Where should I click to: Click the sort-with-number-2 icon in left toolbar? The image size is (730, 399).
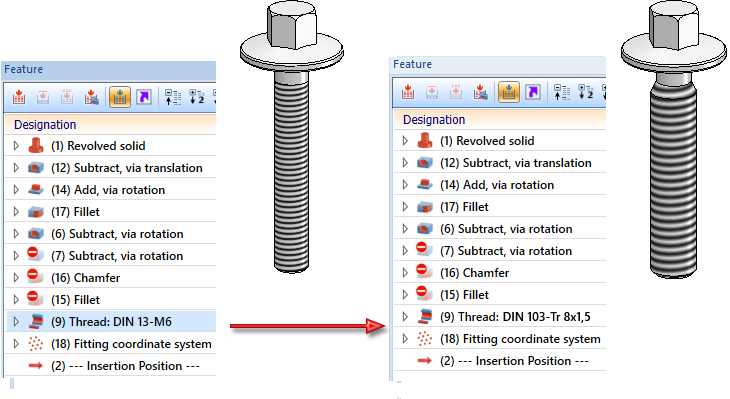click(197, 97)
